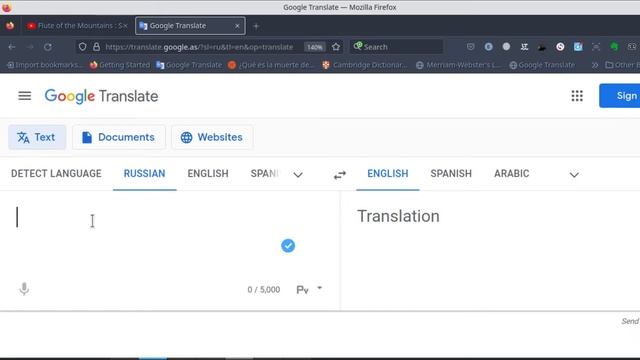Open Cambridge Dictionary bookmark

coord(364,65)
